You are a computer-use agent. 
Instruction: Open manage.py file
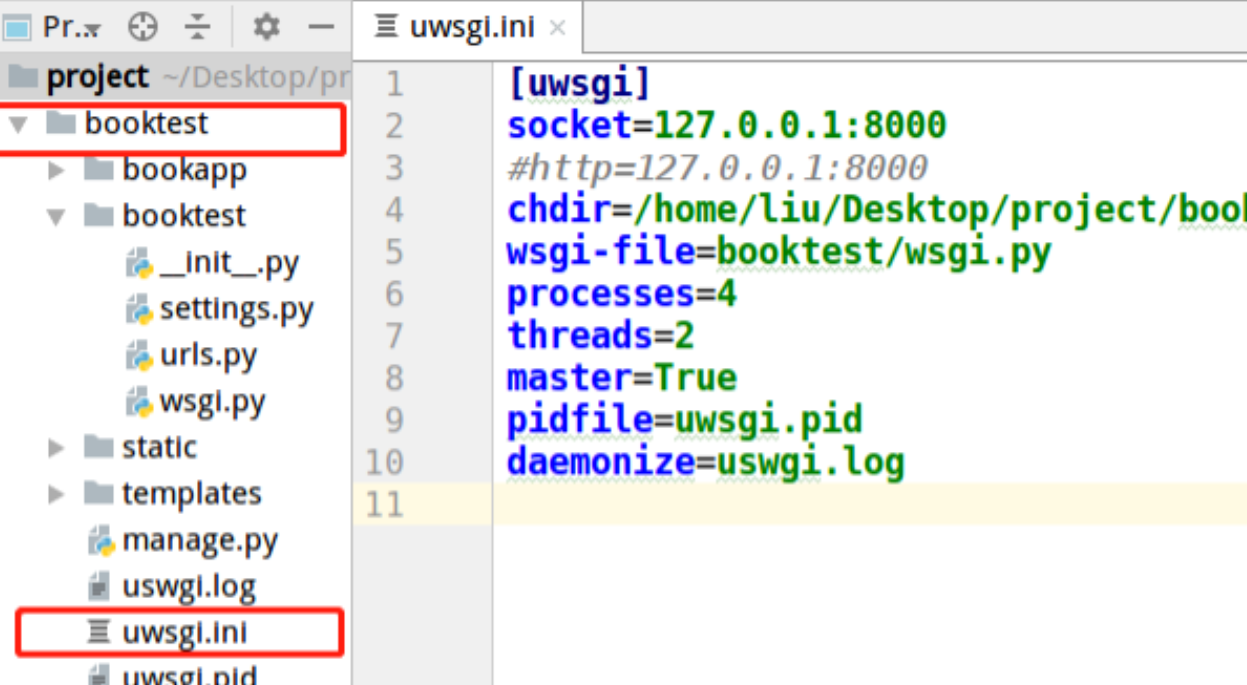200,541
